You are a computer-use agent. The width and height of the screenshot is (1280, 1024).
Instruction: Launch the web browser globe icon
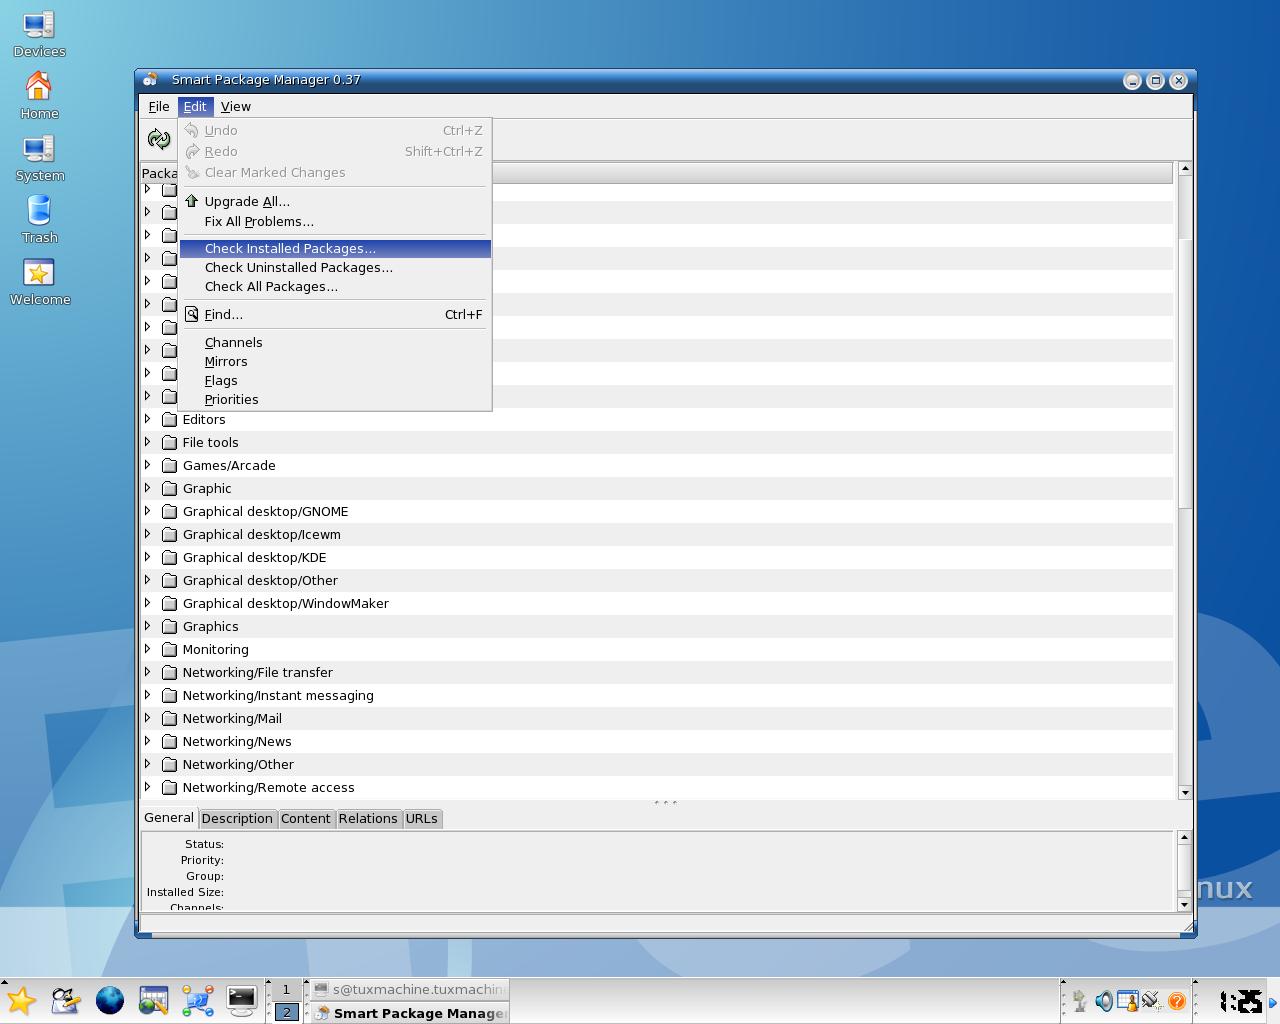click(110, 1000)
